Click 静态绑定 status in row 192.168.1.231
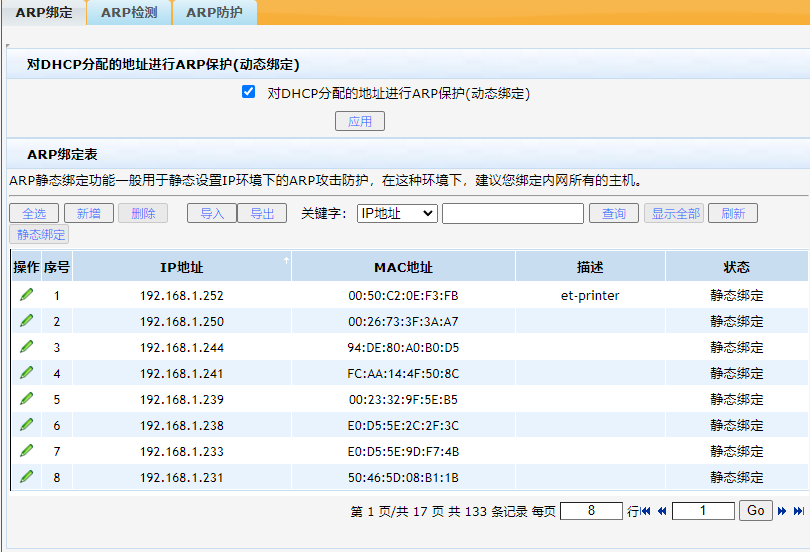This screenshot has height=552, width=810. (x=737, y=477)
